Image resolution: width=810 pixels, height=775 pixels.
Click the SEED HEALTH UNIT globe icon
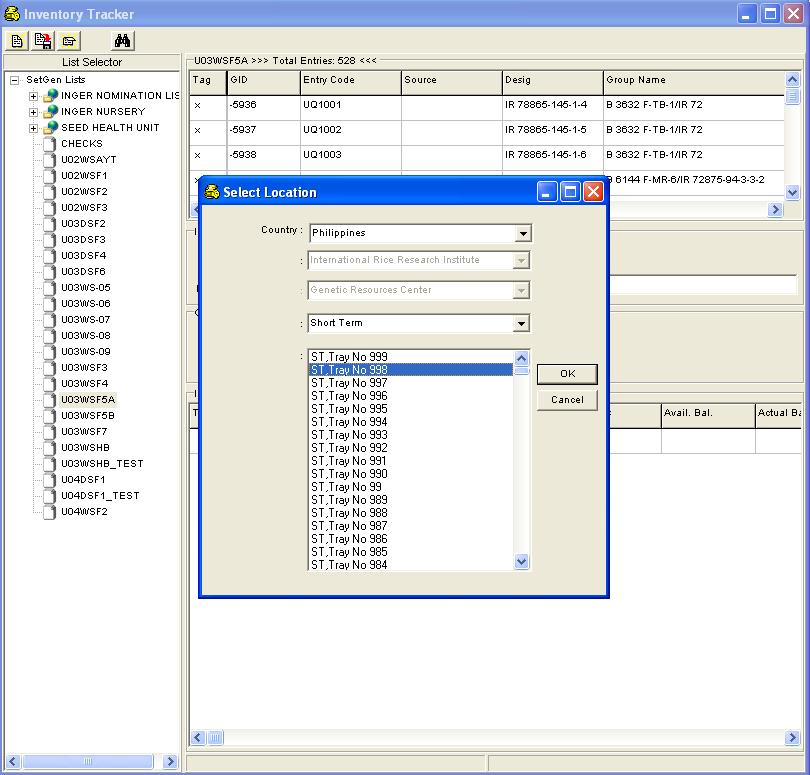51,128
